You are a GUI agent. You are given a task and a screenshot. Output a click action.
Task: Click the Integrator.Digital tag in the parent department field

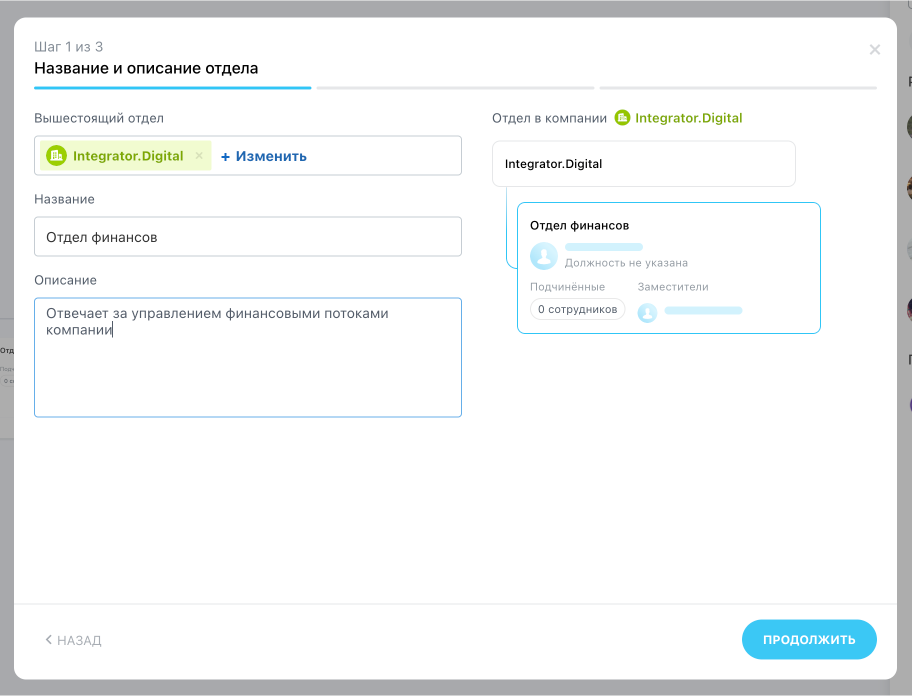pyautogui.click(x=128, y=156)
